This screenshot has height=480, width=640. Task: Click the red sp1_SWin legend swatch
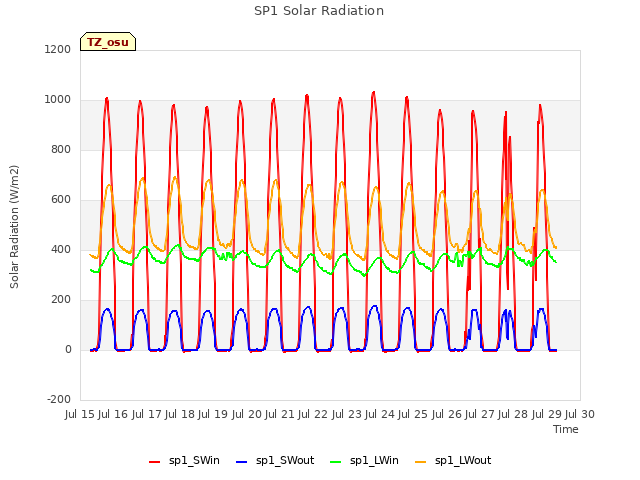155,462
